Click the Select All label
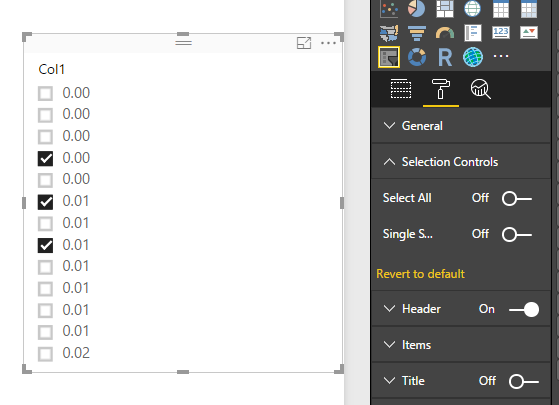Screen dimensions: 559x405 (x=407, y=198)
